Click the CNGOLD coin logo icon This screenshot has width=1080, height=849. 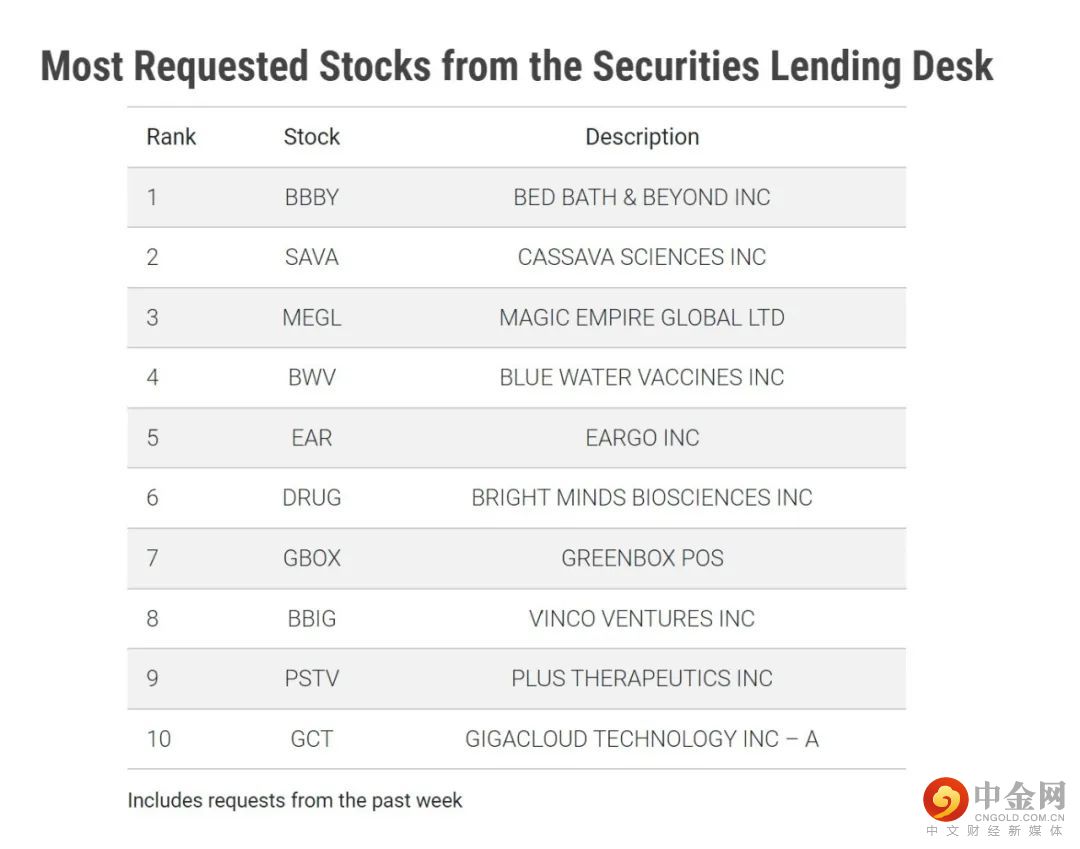945,799
